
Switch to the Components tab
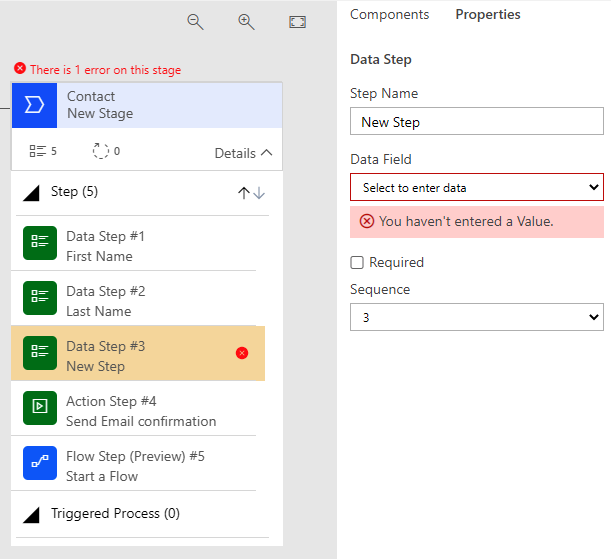coord(389,14)
